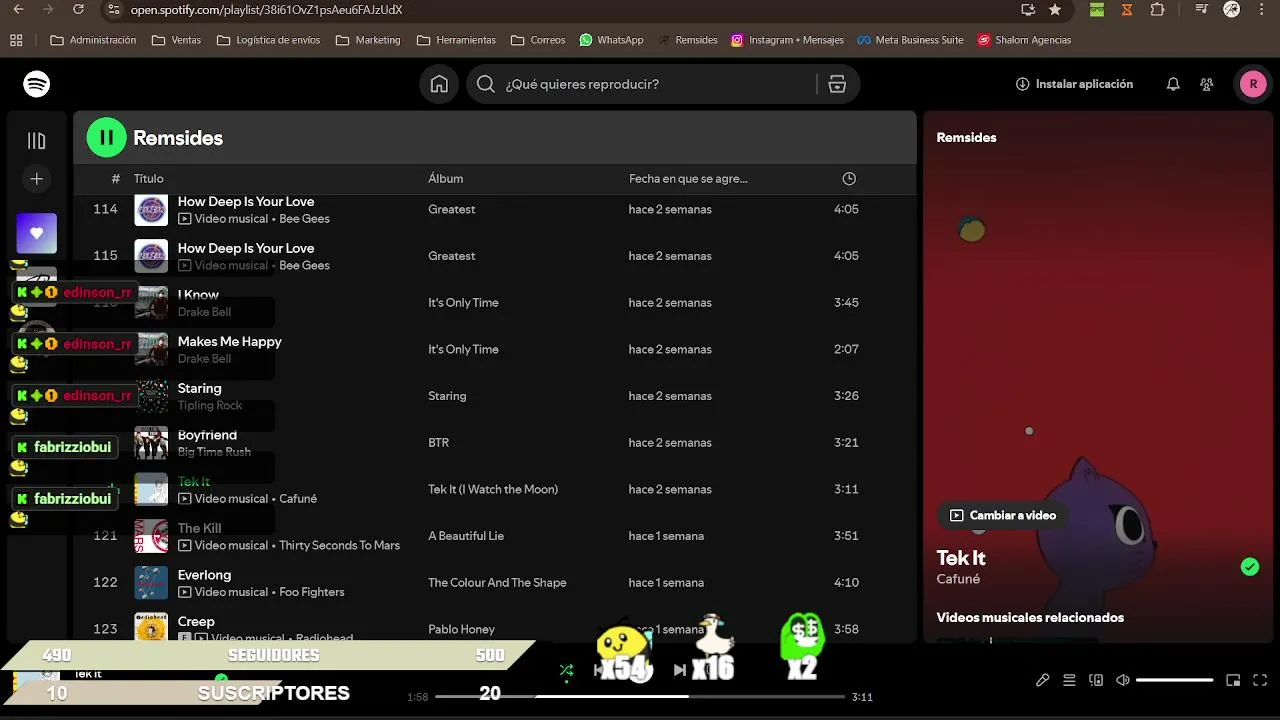The image size is (1280, 720).
Task: Open Meta Business Suite bookmark
Action: tap(910, 40)
